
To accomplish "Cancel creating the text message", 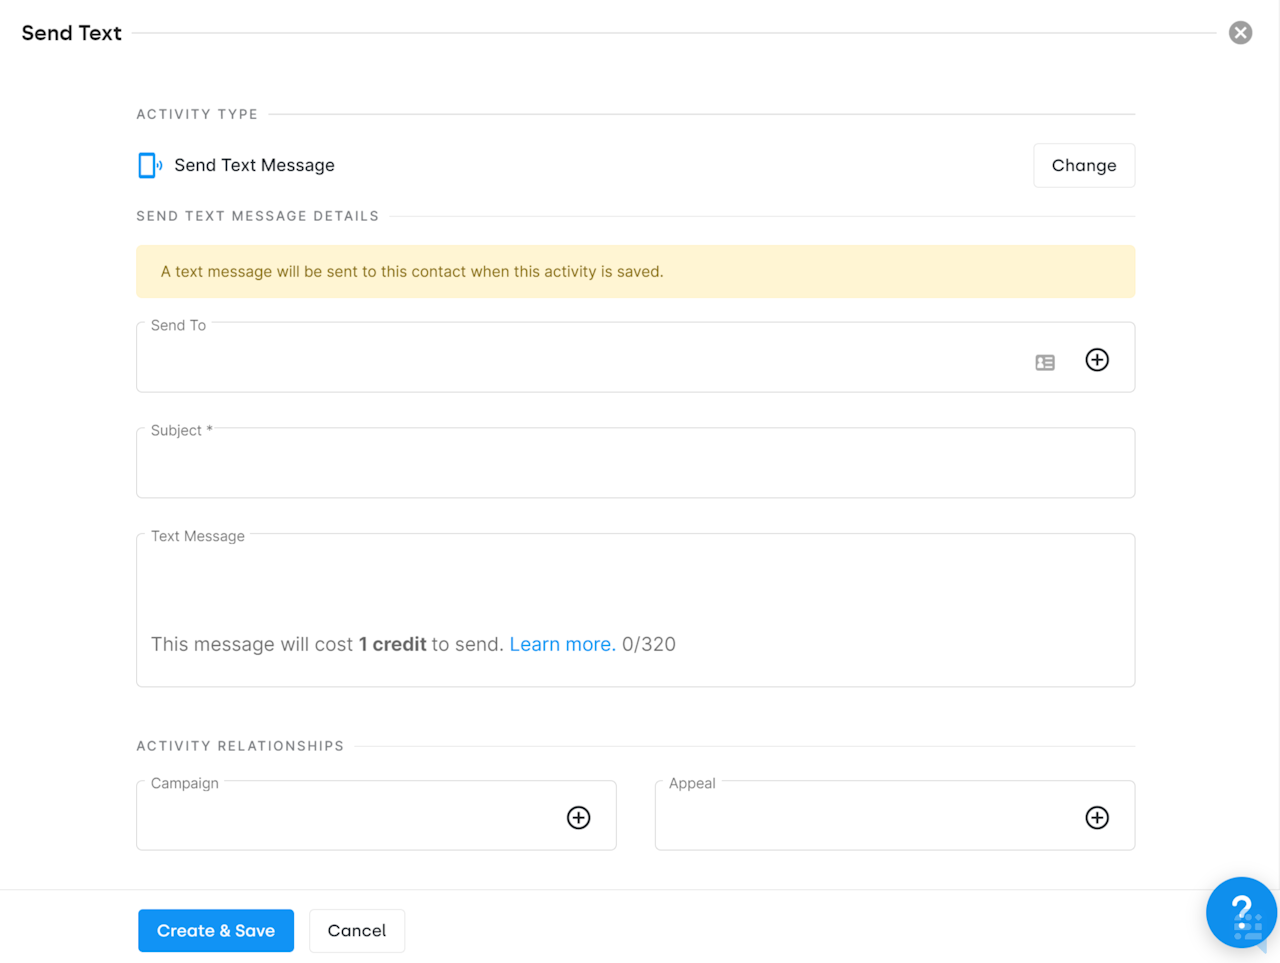I will 357,930.
